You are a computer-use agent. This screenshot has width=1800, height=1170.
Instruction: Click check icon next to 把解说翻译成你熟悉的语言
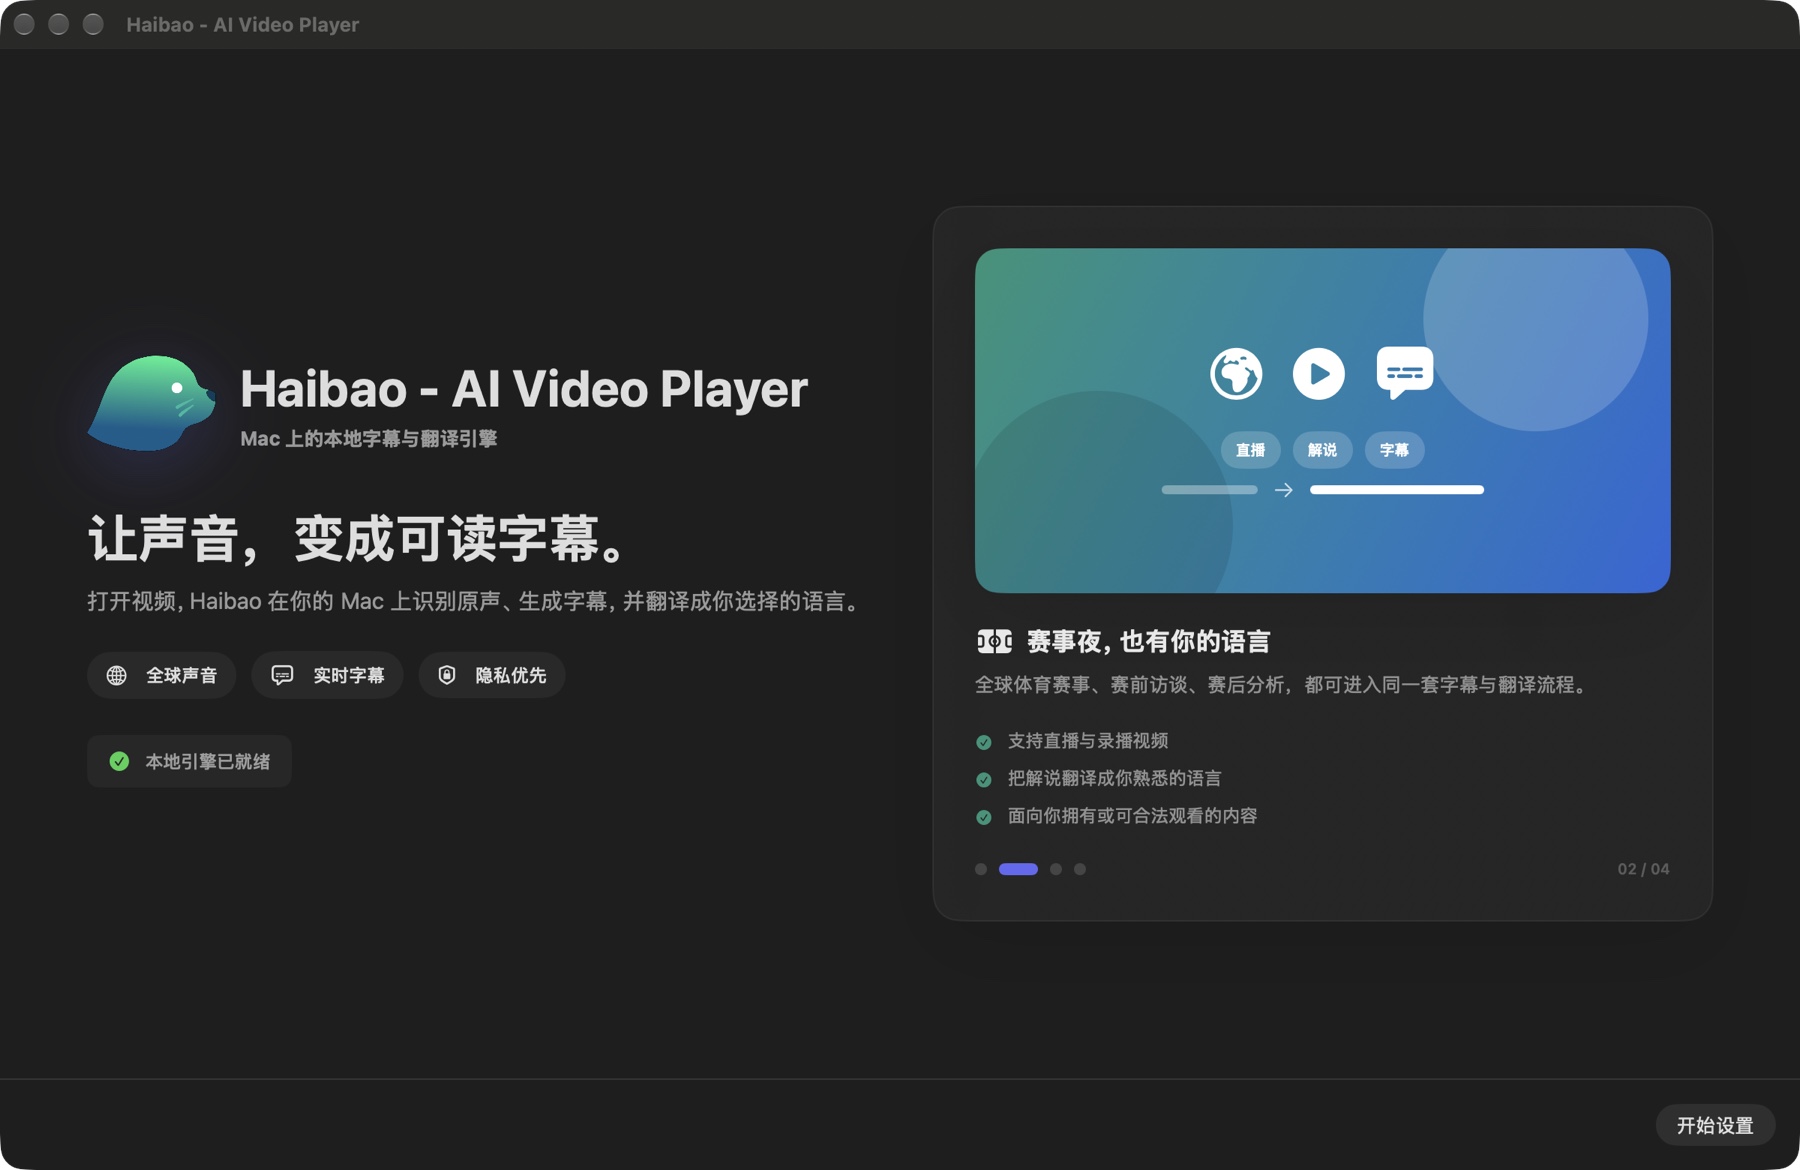(984, 779)
